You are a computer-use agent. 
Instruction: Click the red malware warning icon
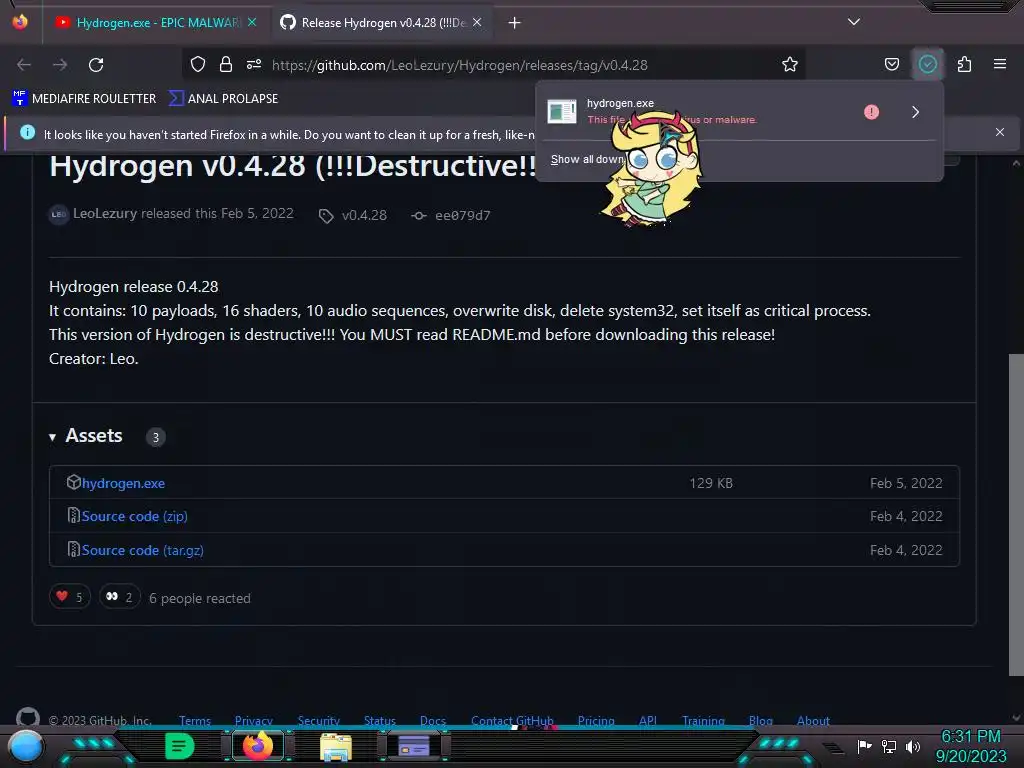tap(871, 112)
